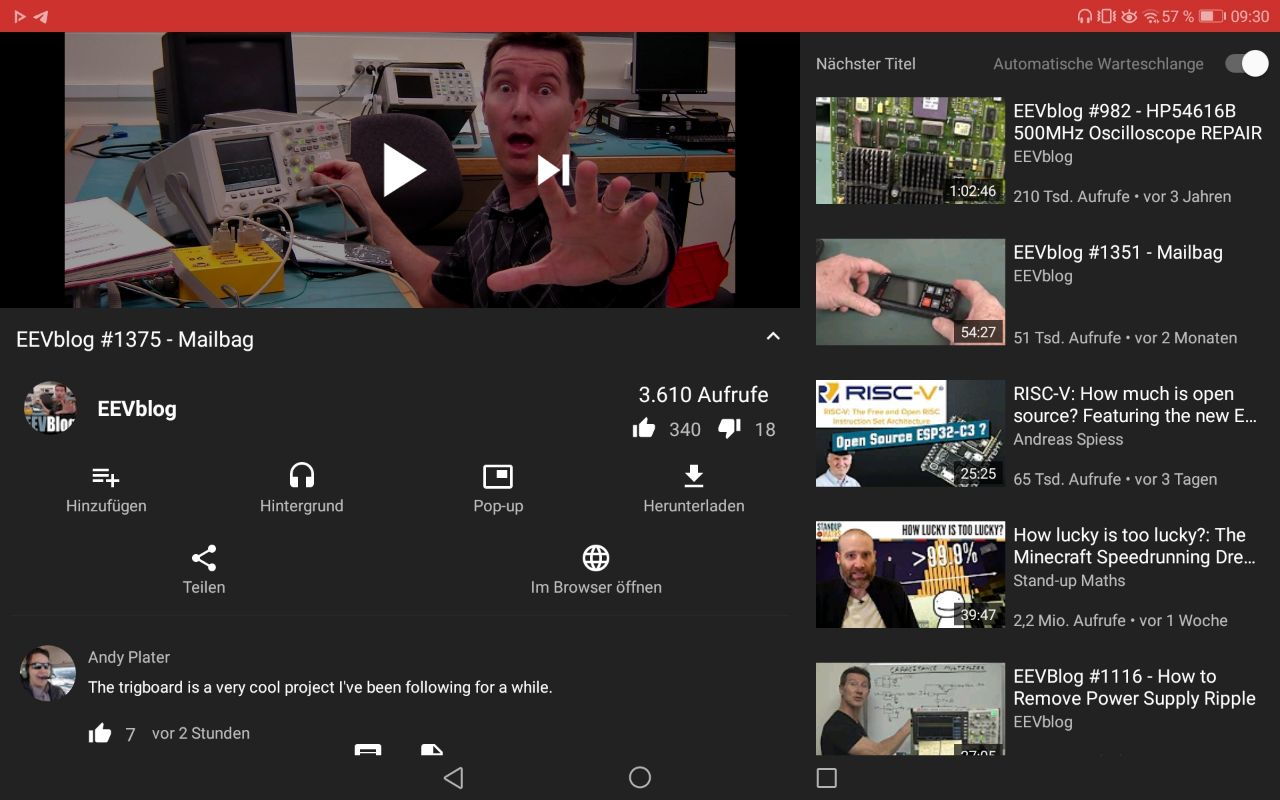Like the video with thumbs up

(x=644, y=429)
